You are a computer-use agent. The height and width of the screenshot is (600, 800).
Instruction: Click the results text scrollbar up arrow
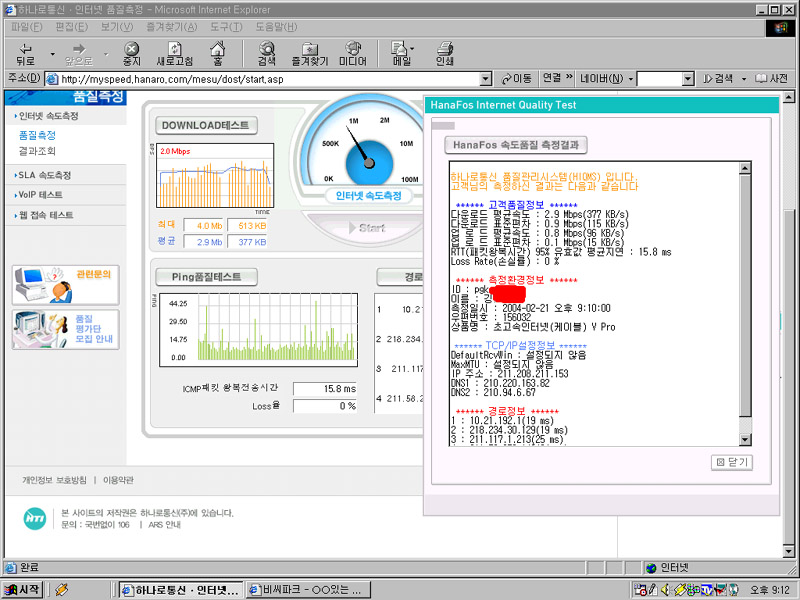coord(745,168)
